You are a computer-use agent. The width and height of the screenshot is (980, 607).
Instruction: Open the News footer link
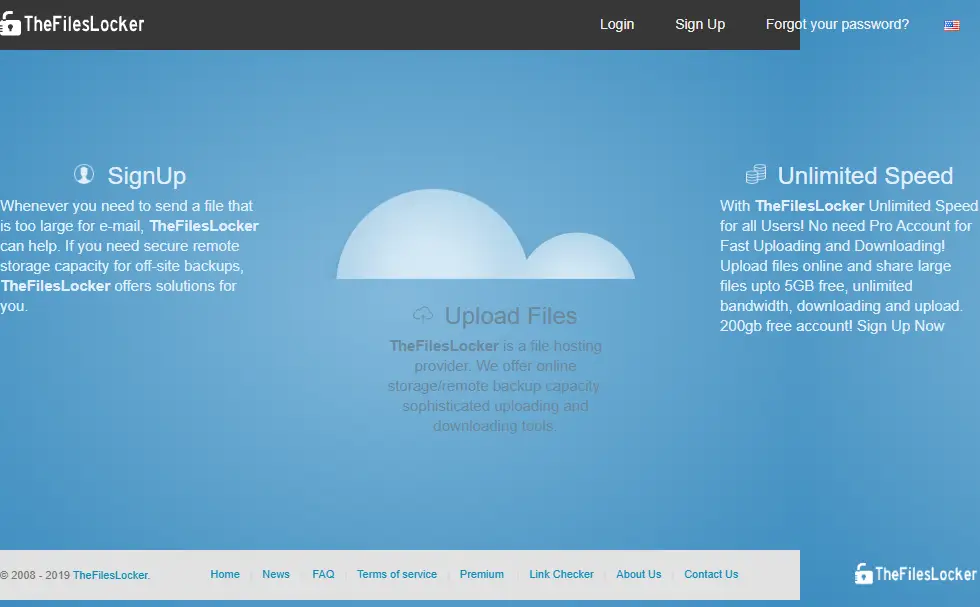(x=276, y=574)
